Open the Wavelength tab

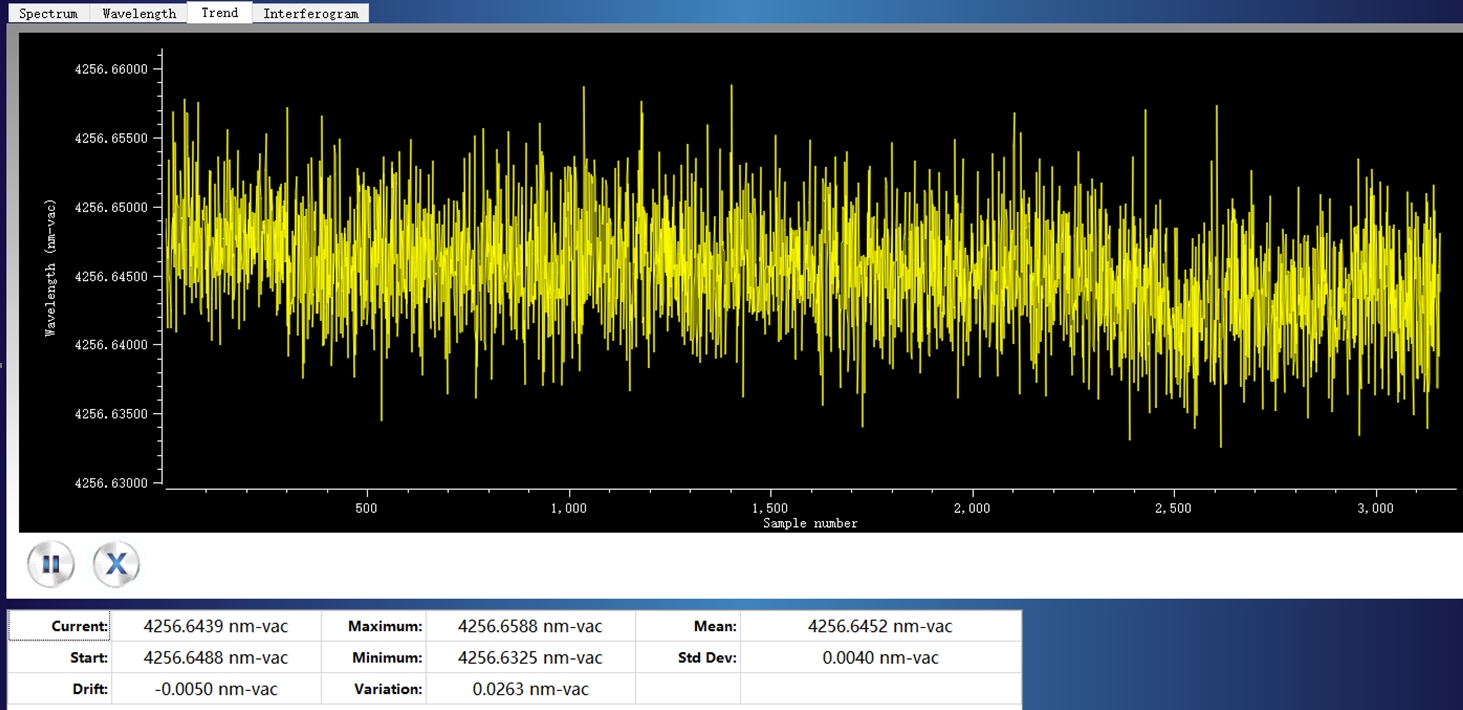coord(139,13)
